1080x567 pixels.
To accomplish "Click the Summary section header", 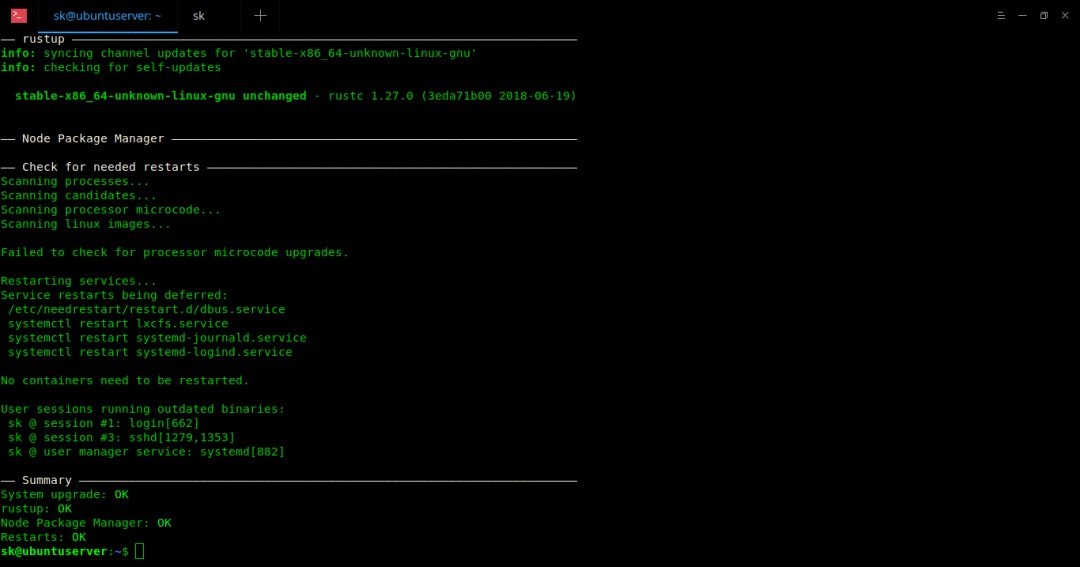I will point(47,480).
